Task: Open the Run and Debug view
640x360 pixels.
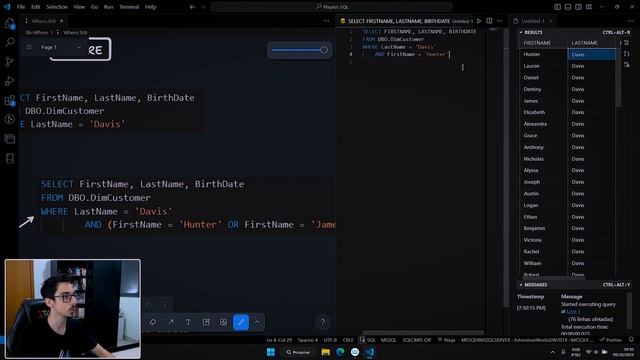Action: click(x=9, y=81)
